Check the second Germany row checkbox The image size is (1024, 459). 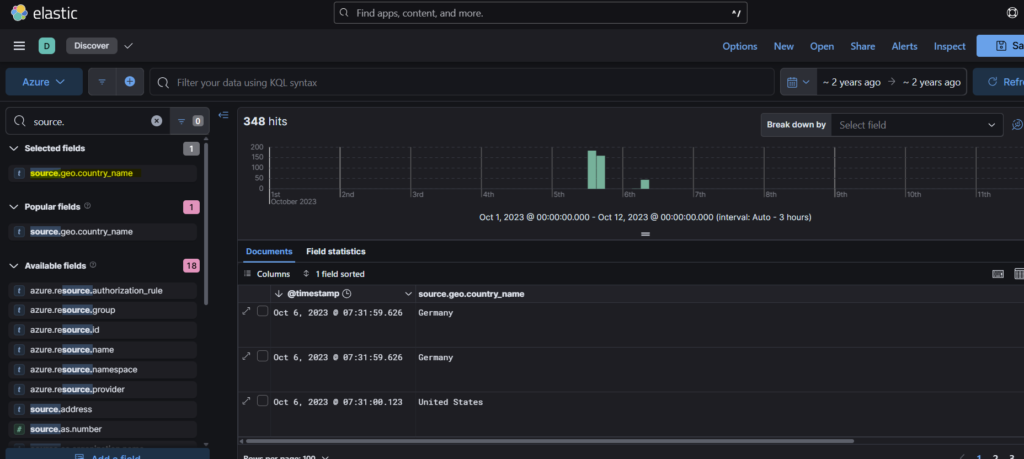[262, 356]
